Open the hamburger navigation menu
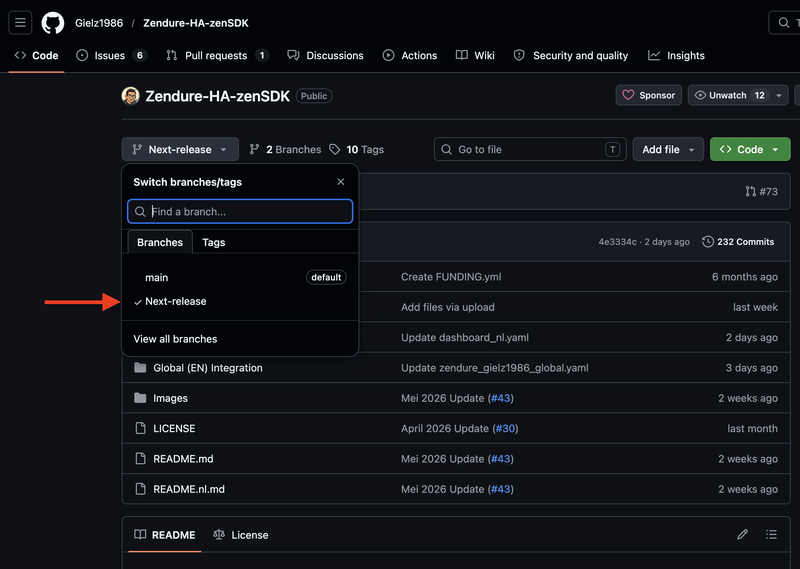The image size is (800, 569). pos(20,23)
